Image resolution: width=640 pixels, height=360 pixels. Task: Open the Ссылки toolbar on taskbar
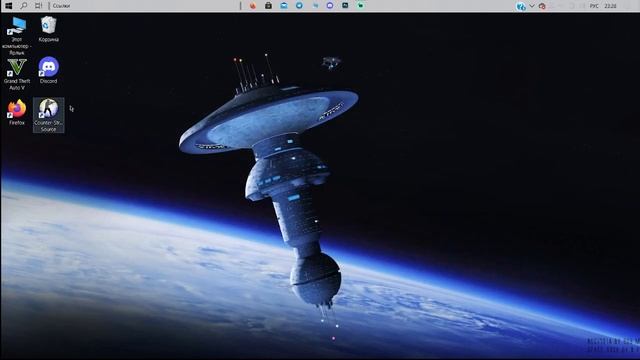[62, 6]
